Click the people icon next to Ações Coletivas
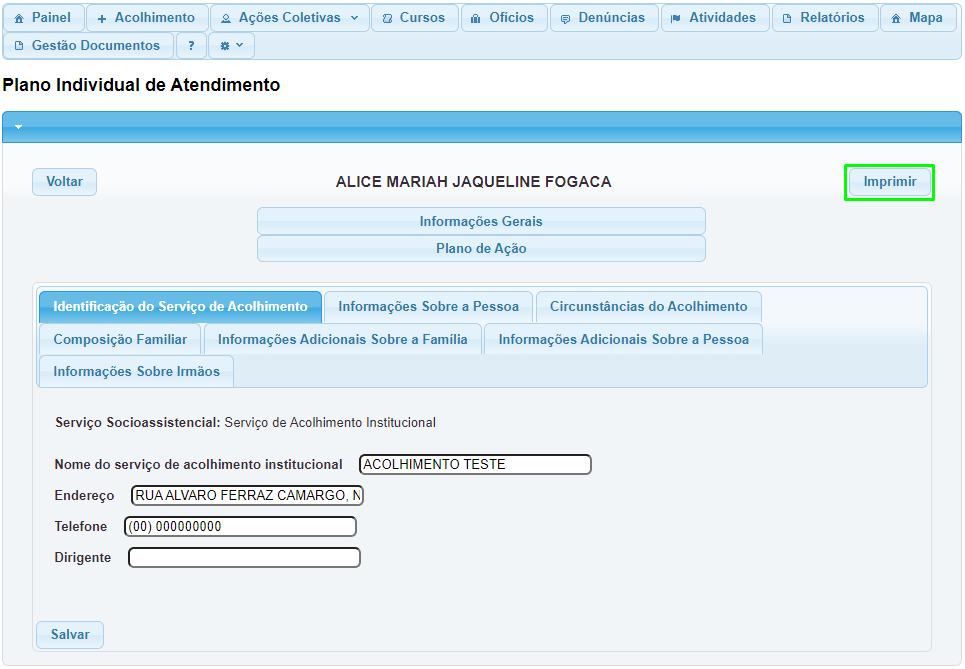The width and height of the screenshot is (965, 669). click(x=226, y=18)
